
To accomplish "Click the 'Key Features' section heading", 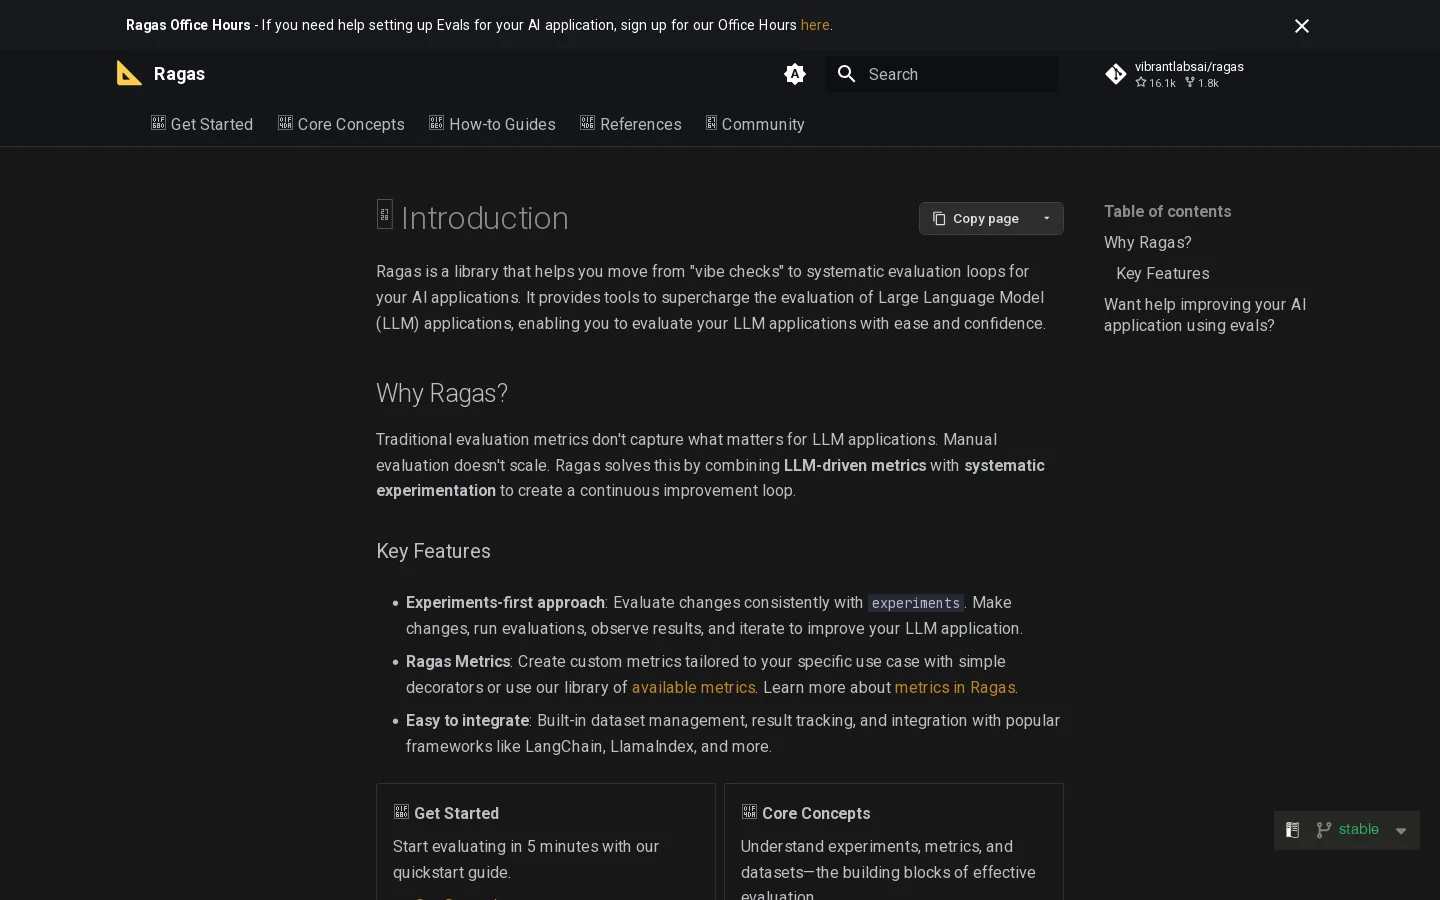I will 433,551.
